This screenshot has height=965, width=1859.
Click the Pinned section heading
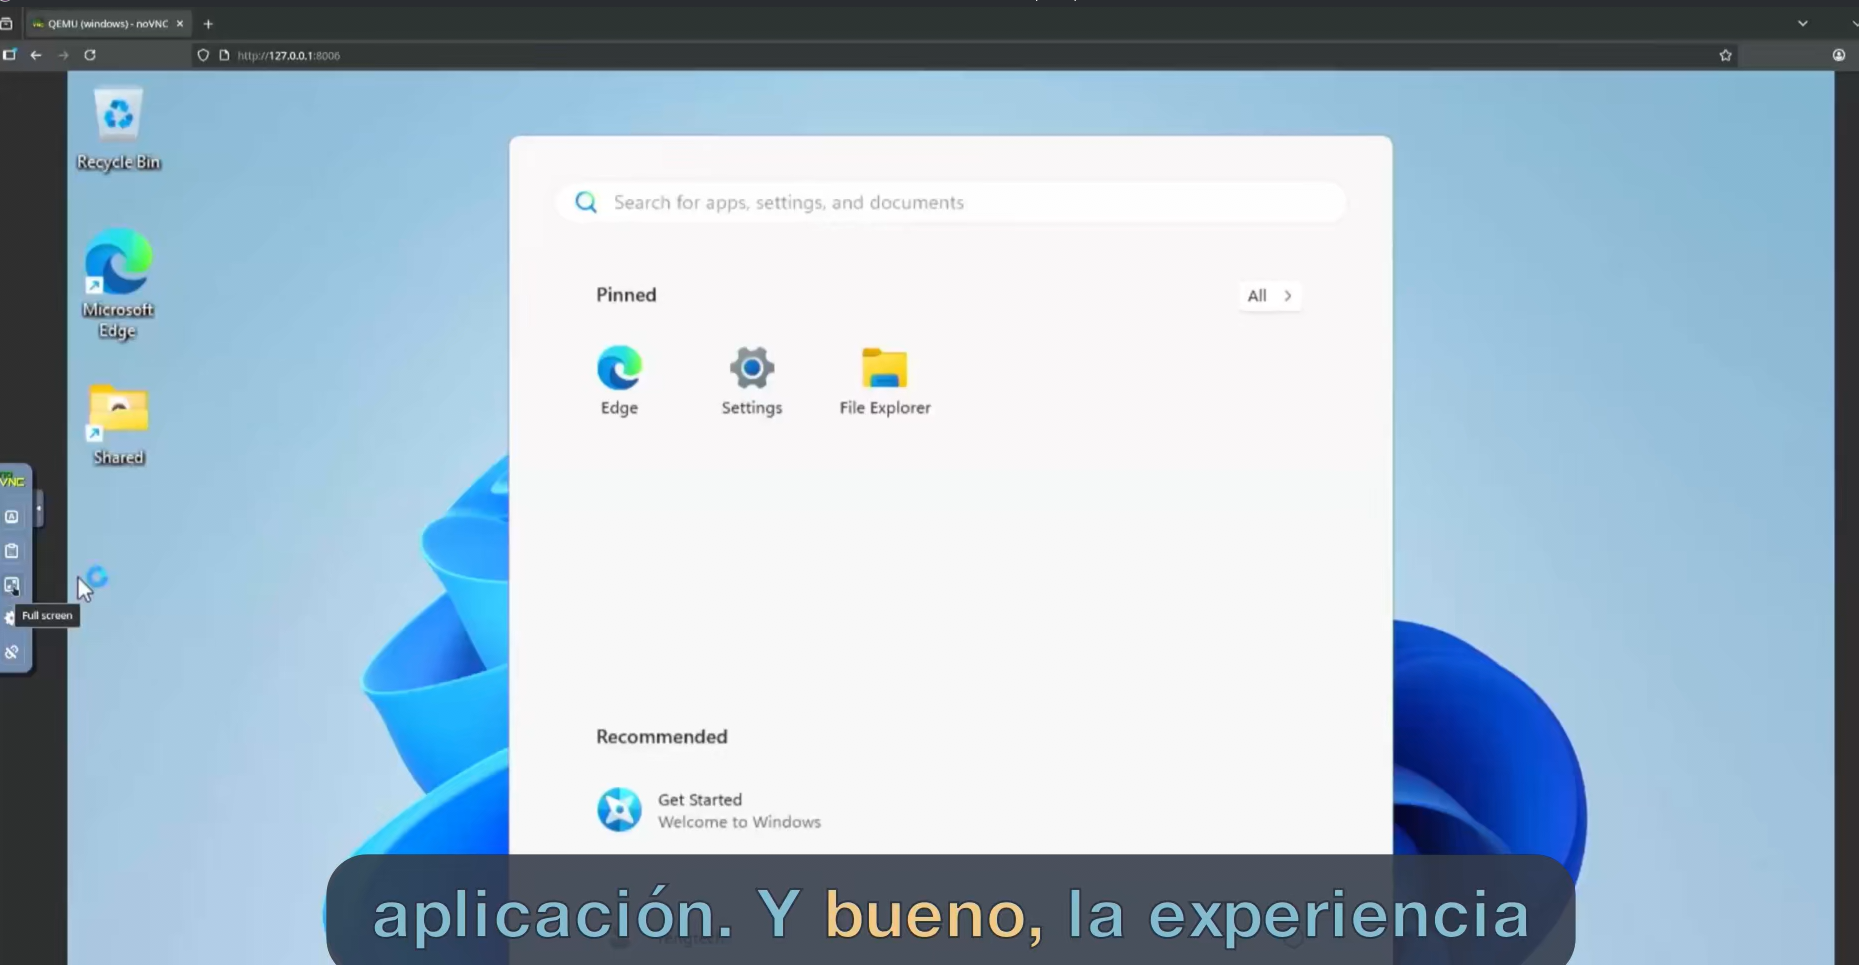click(626, 295)
